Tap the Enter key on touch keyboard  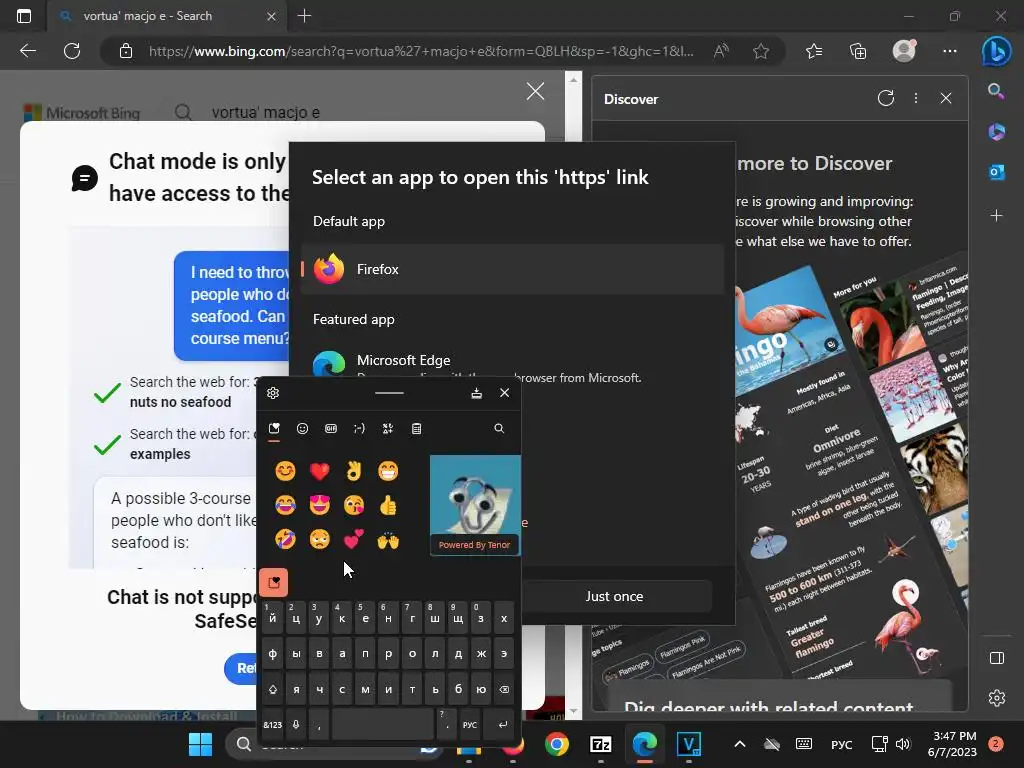click(503, 724)
